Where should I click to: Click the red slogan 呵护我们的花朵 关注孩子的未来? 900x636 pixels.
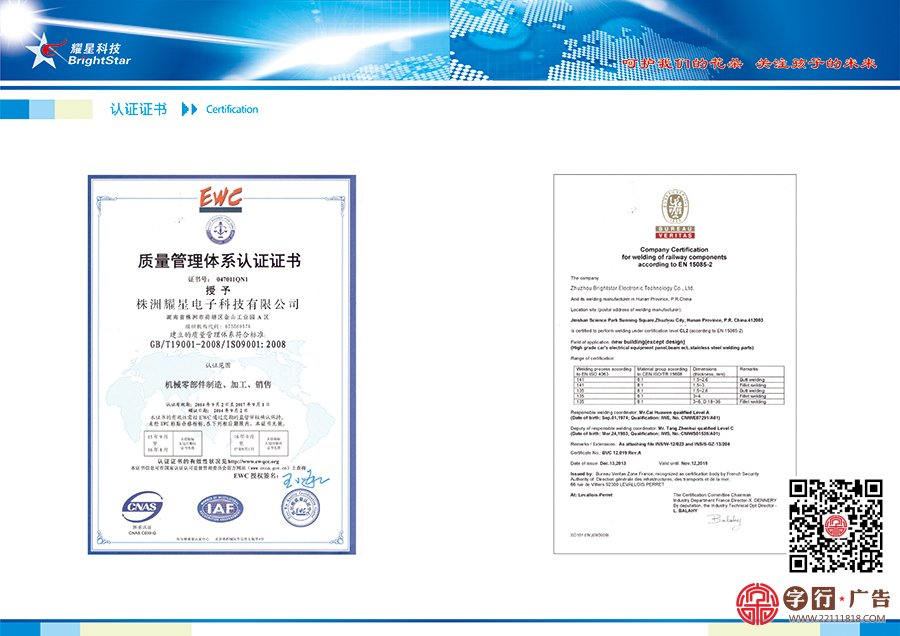[x=750, y=63]
